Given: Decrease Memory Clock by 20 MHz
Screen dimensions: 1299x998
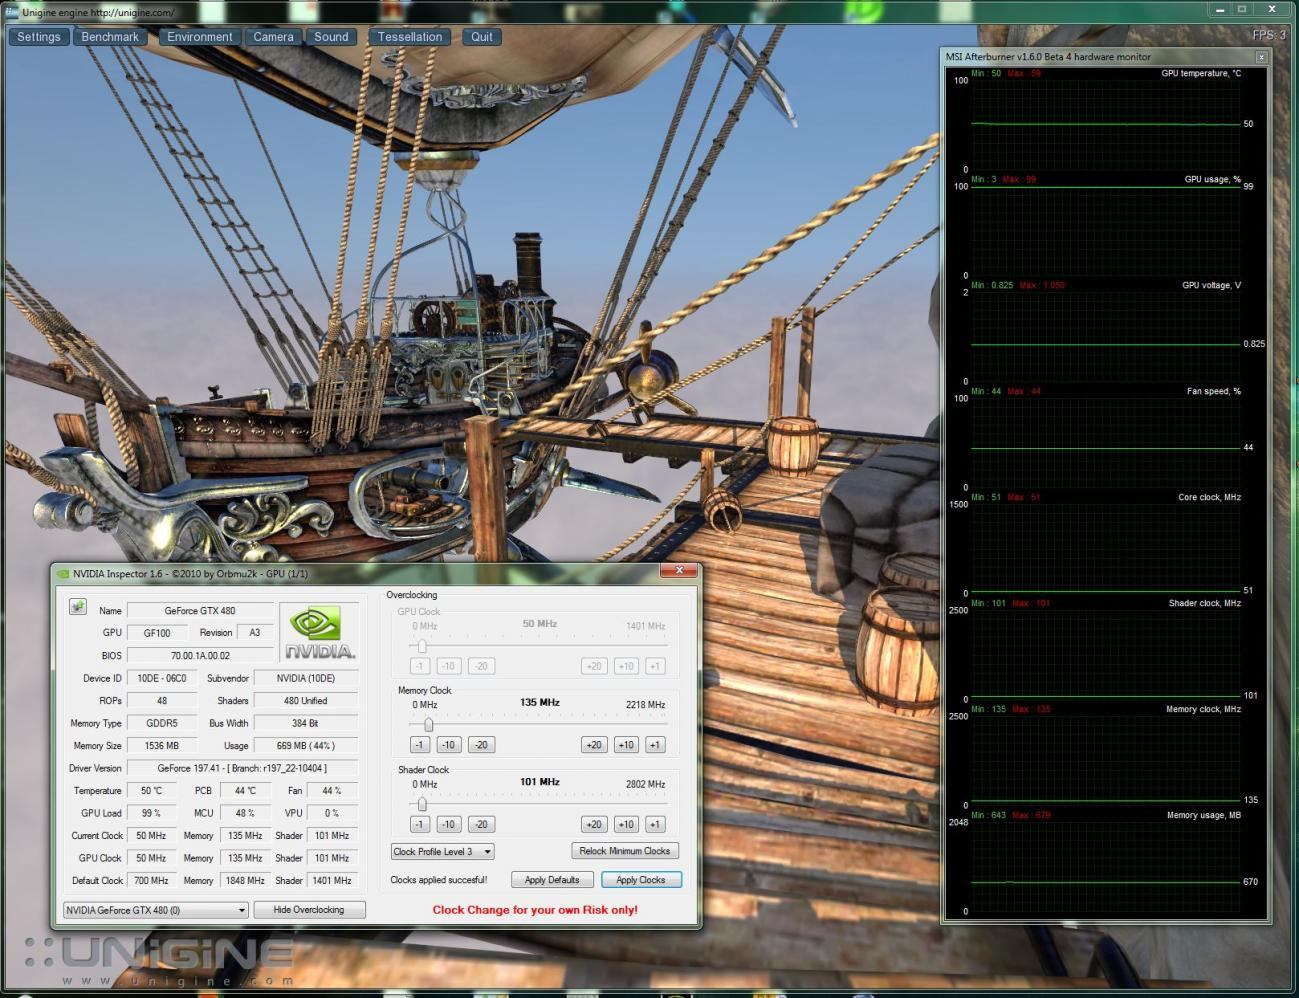Looking at the screenshot, I should click(481, 745).
